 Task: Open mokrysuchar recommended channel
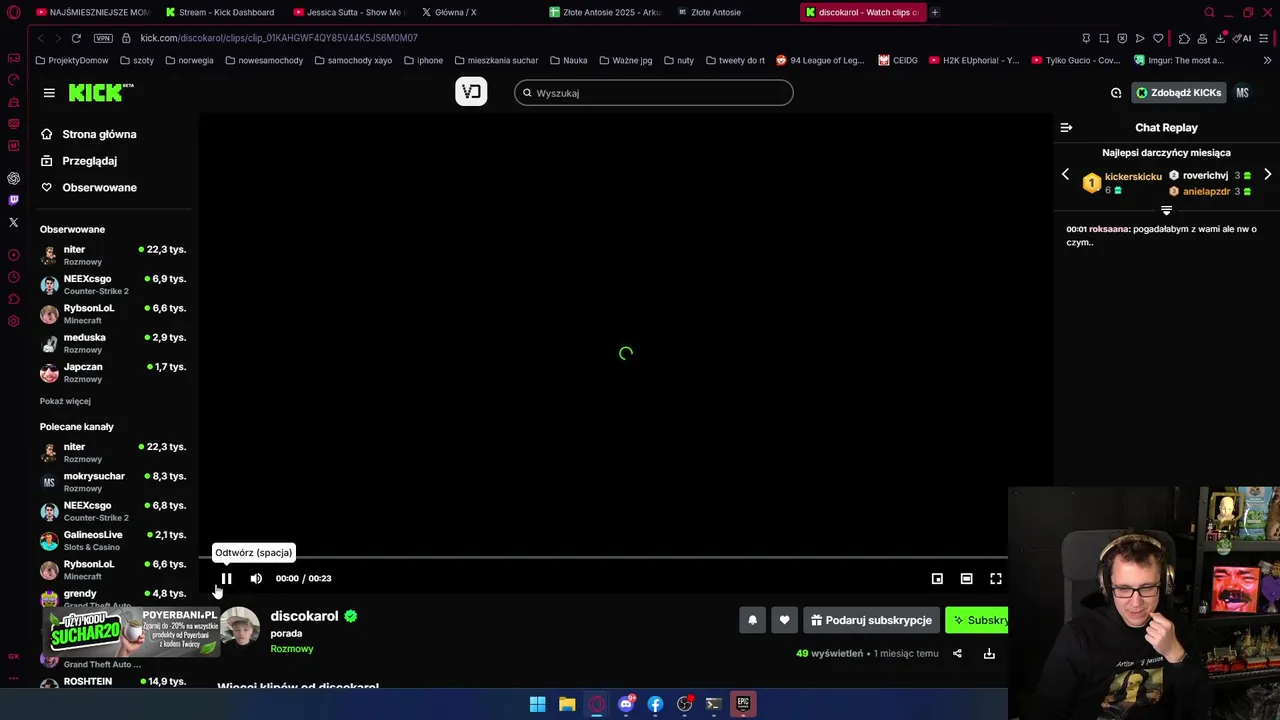click(x=113, y=482)
